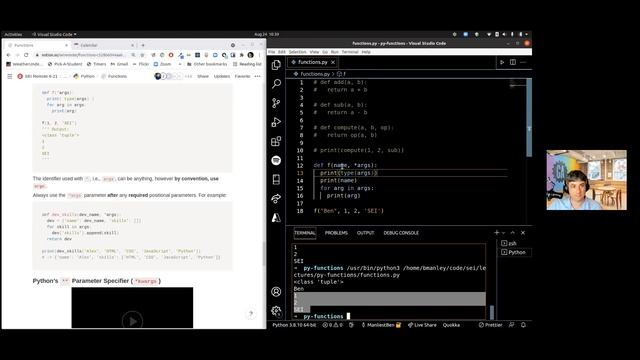The image size is (640, 360).
Task: Click the Live Share status bar button
Action: (x=422, y=325)
